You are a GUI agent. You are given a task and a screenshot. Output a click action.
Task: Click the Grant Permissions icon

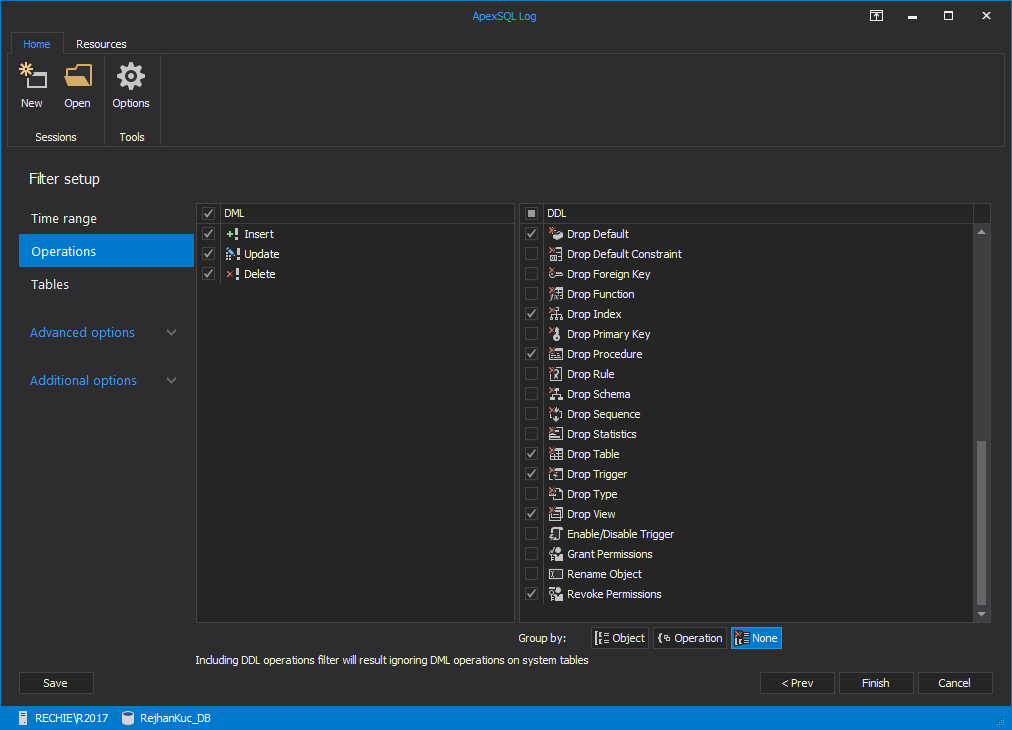[x=556, y=554]
